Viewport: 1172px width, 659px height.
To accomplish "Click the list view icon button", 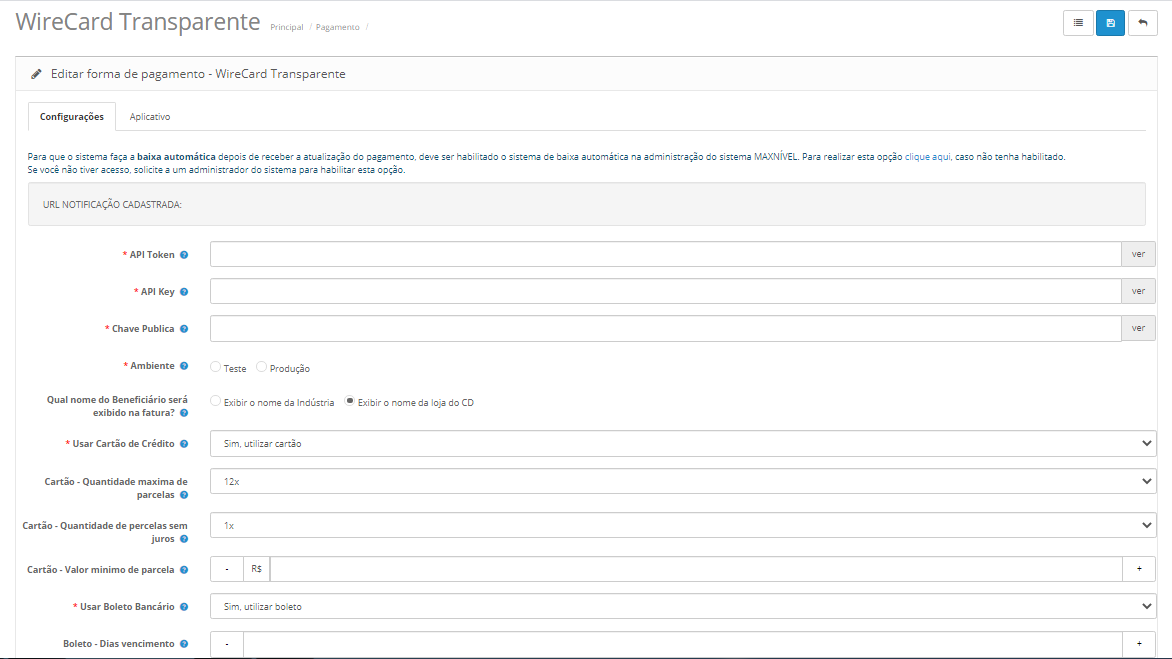I will pyautogui.click(x=1078, y=23).
